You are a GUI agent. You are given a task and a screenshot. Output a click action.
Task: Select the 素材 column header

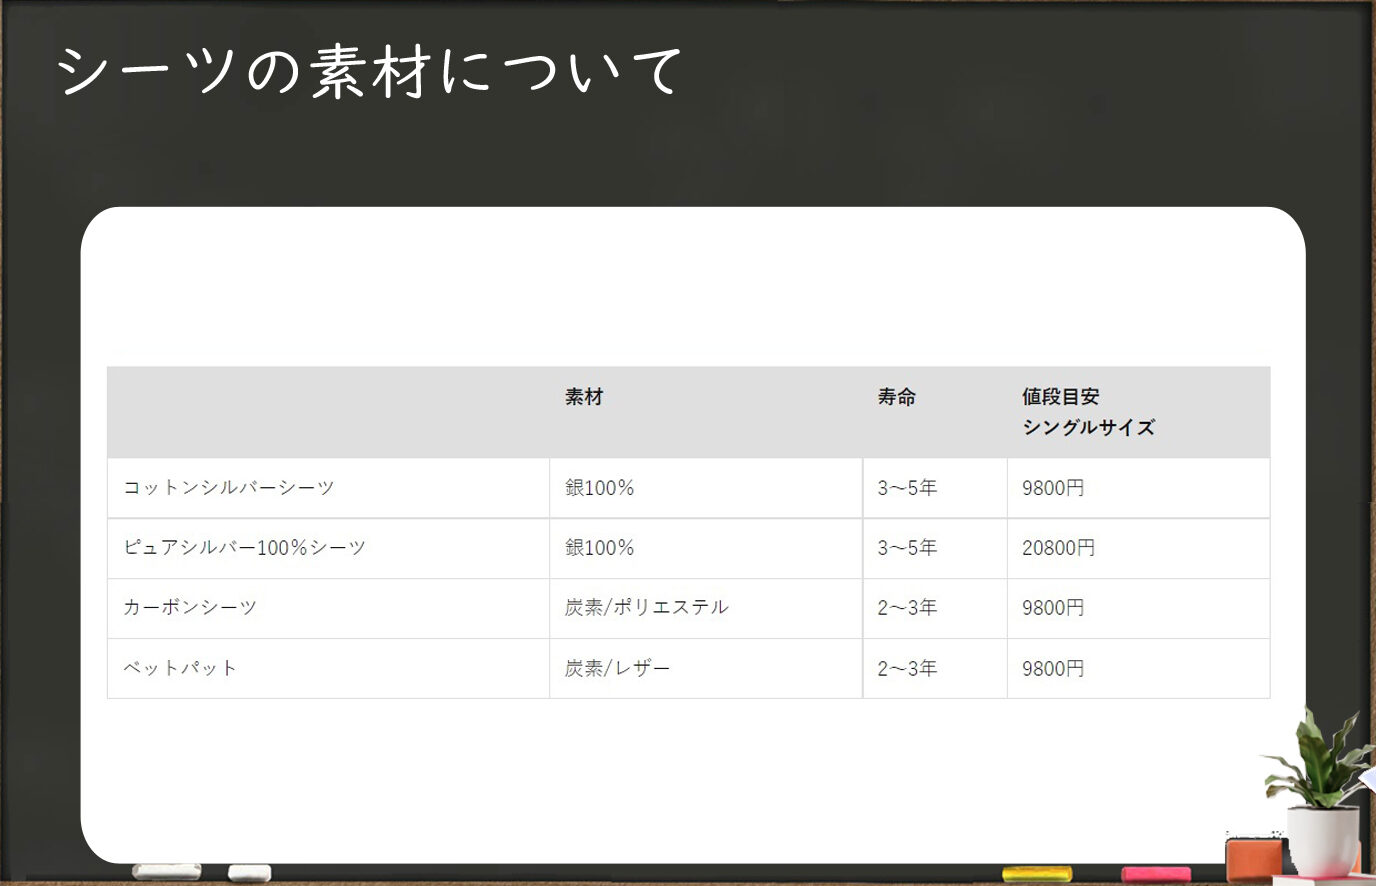584,397
